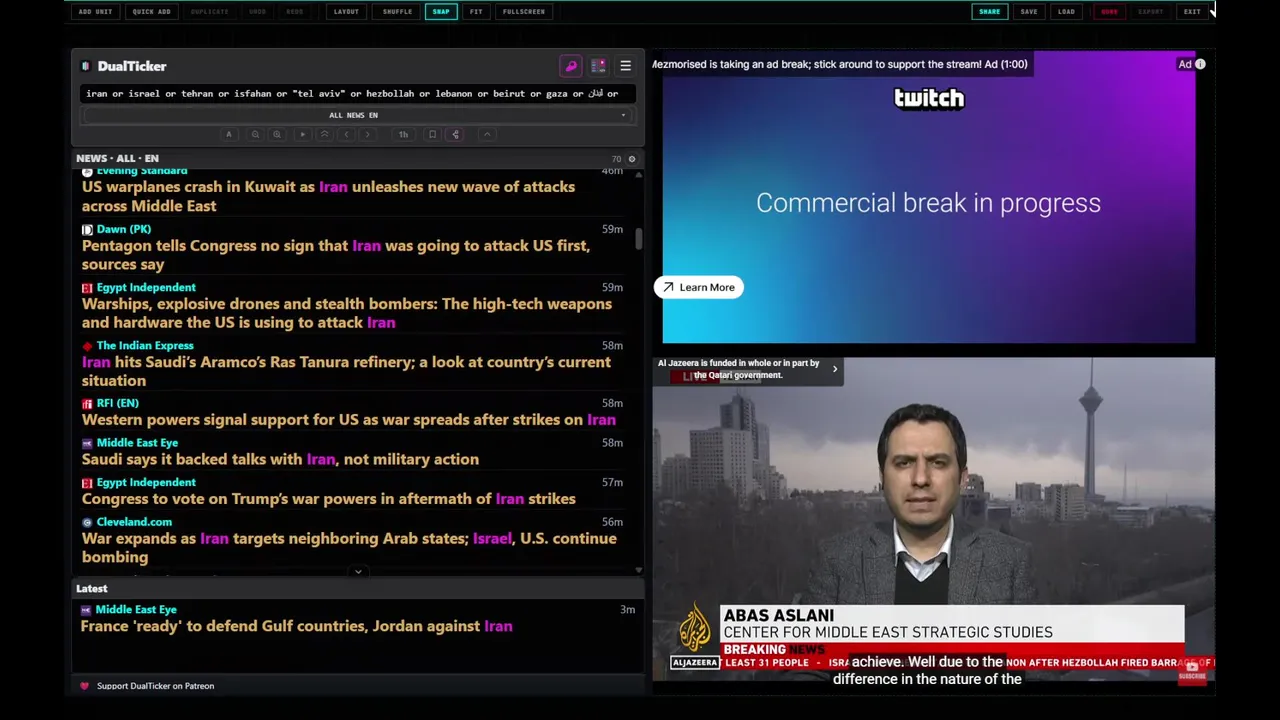Screen dimensions: 1280x720
Task: Click the scroll-up arrow at news list top
Action: (x=638, y=174)
